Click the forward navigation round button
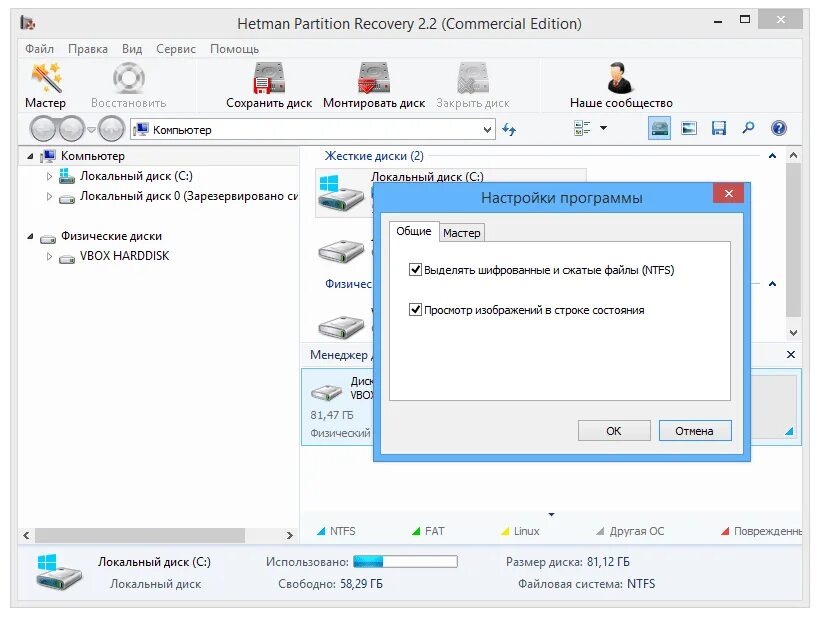835x633 pixels. 71,129
